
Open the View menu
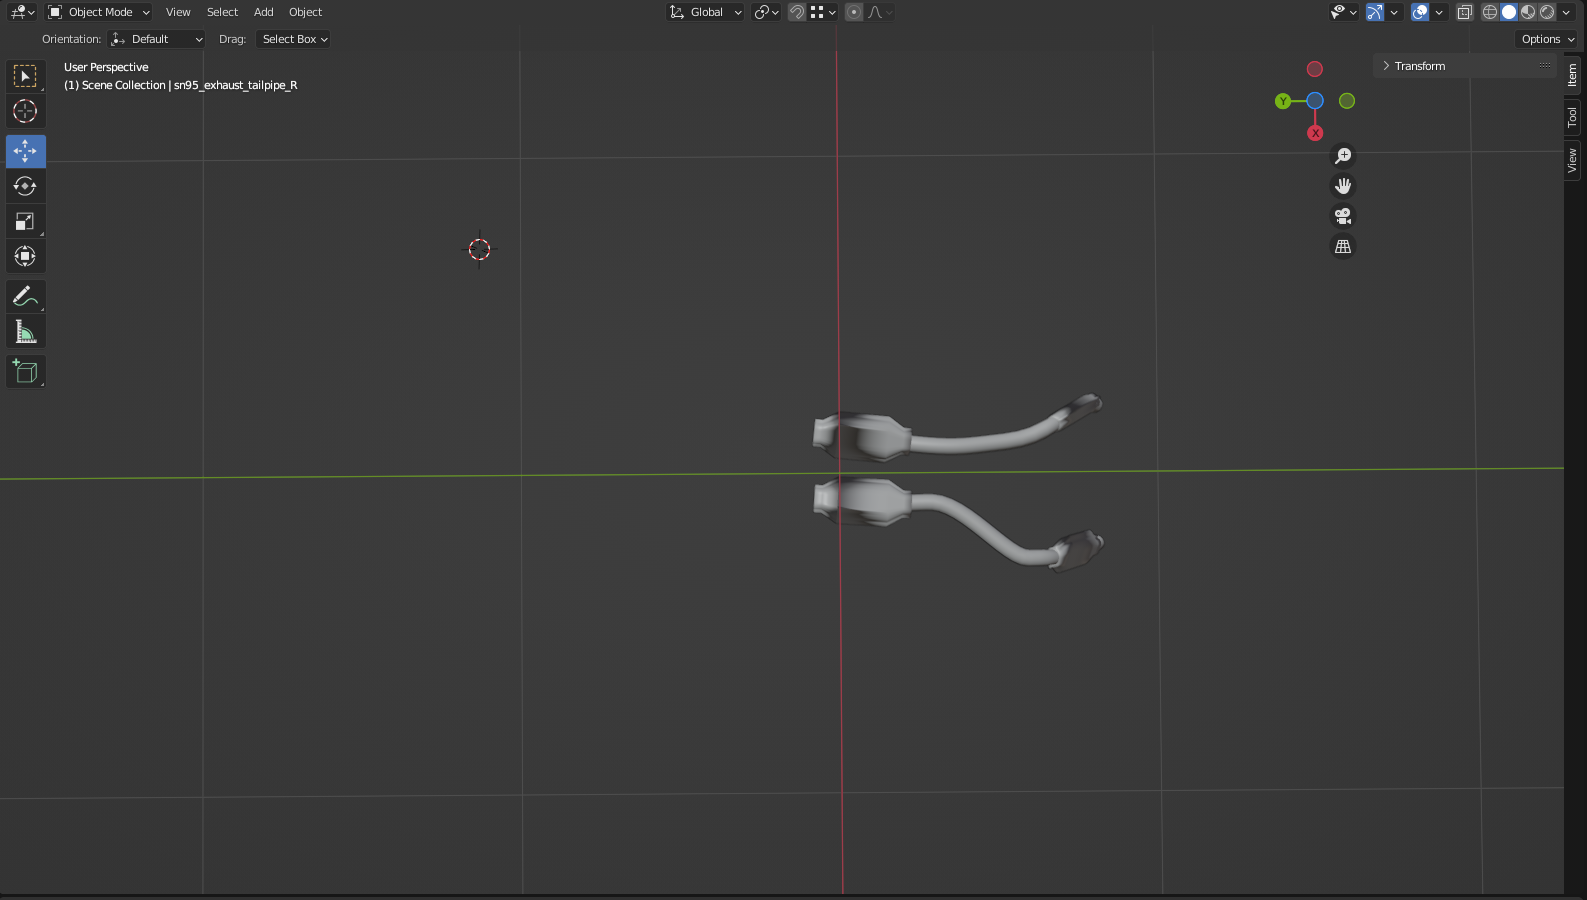pos(178,12)
